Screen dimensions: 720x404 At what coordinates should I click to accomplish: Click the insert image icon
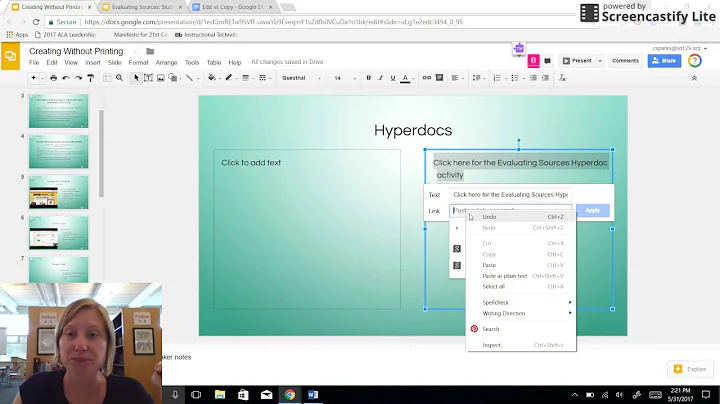pos(161,78)
